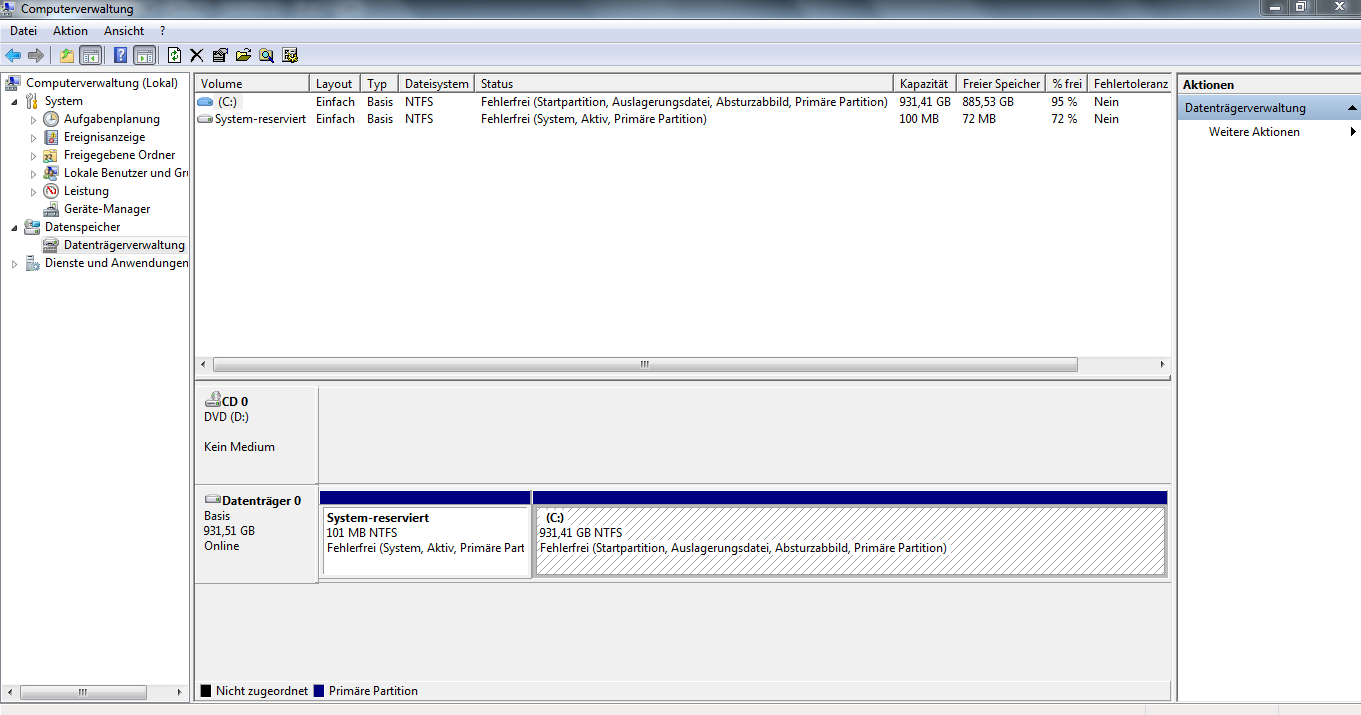Sort by the Freier Speicher column header
This screenshot has height=715, width=1361.
pyautogui.click(x=1001, y=84)
